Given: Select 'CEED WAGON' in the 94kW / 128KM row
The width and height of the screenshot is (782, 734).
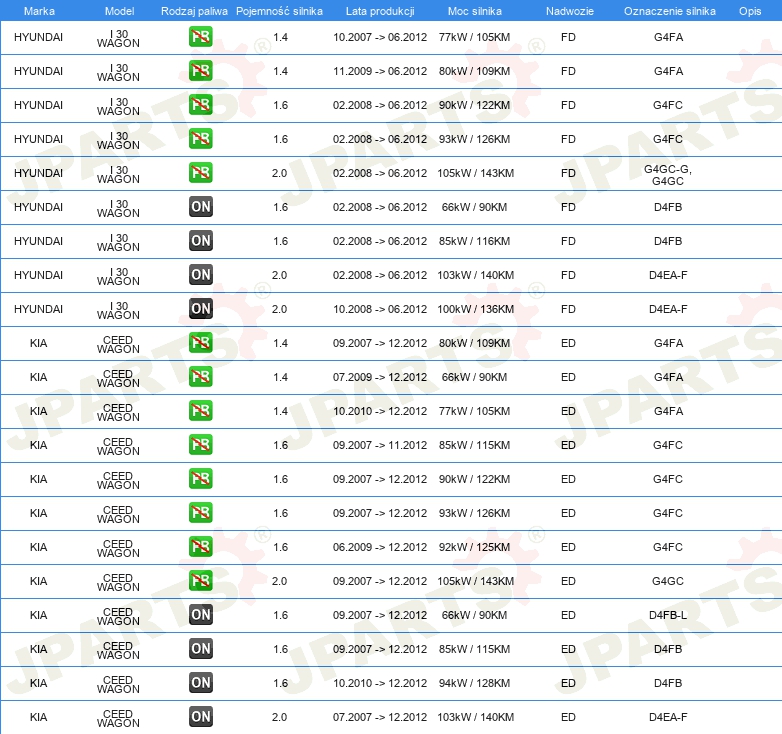Looking at the screenshot, I should pyautogui.click(x=118, y=684).
